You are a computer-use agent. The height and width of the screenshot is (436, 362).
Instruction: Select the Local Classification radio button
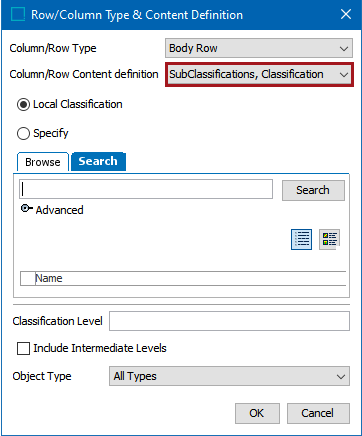pyautogui.click(x=23, y=105)
